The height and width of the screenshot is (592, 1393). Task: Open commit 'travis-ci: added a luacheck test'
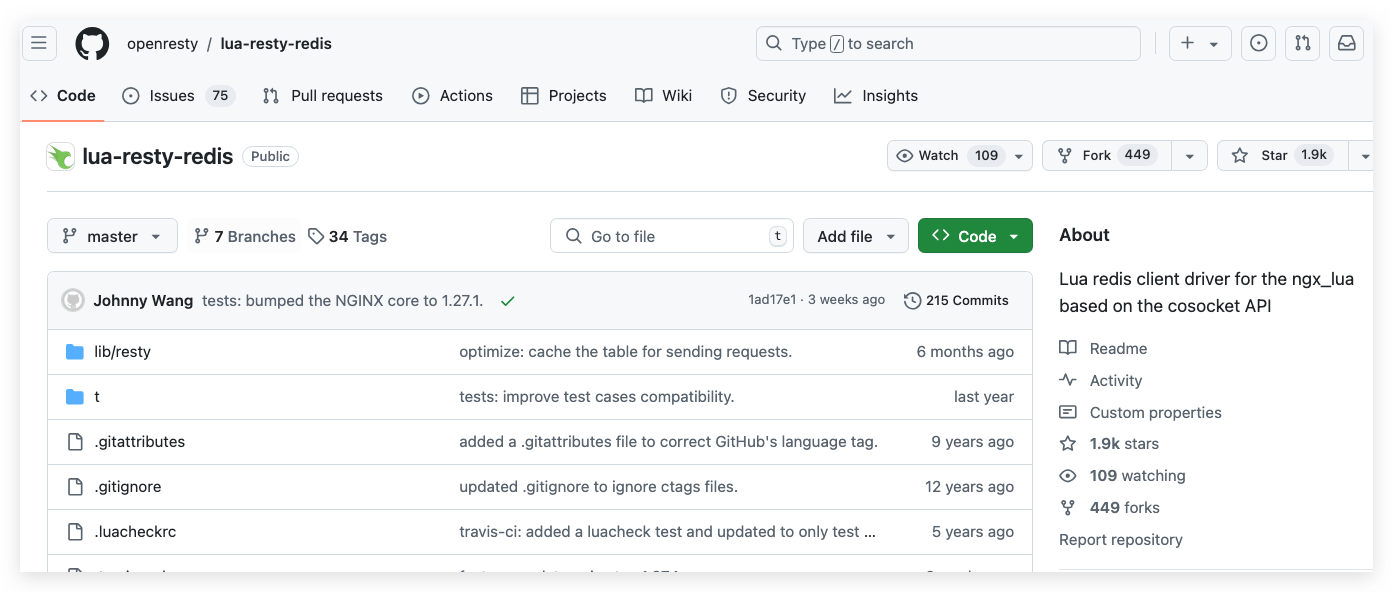tap(667, 532)
